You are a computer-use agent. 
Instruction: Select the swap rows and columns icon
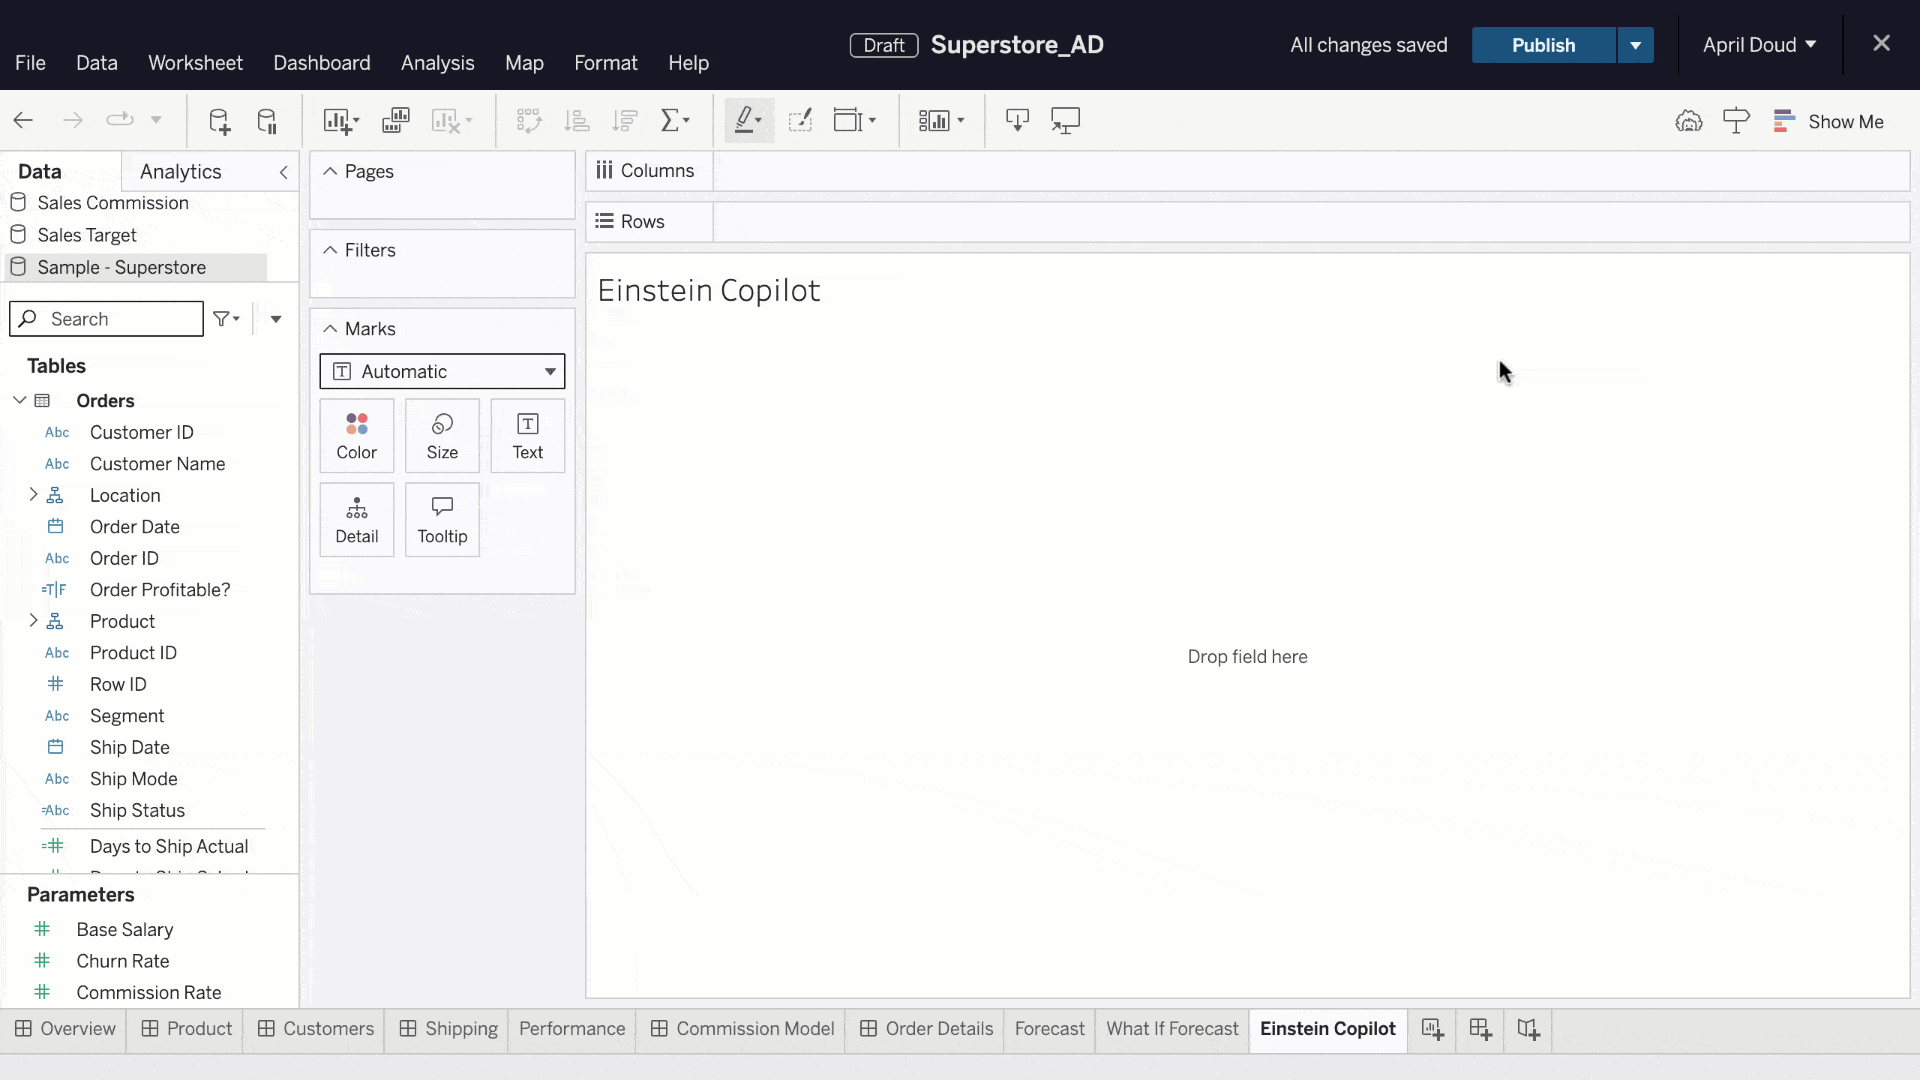[x=527, y=120]
